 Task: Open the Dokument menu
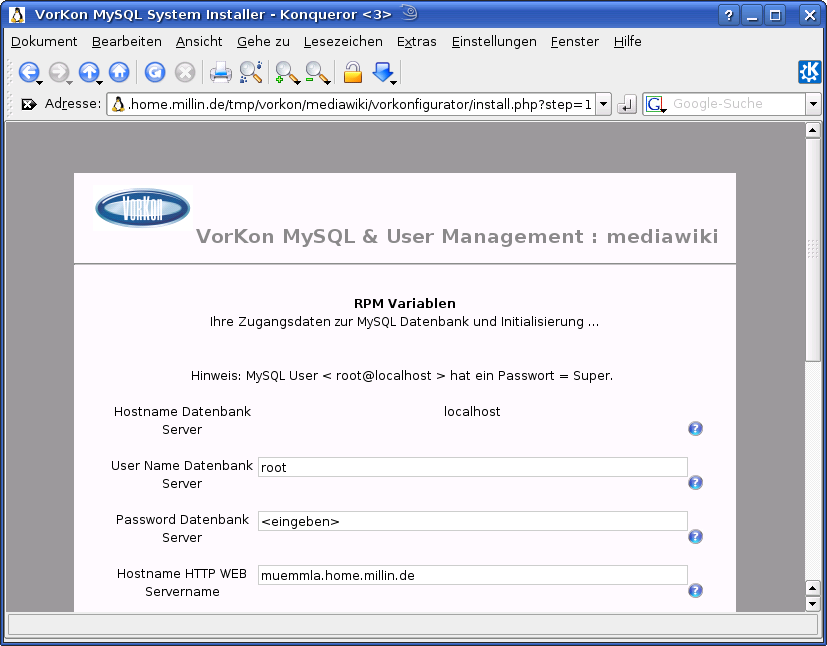pyautogui.click(x=44, y=42)
